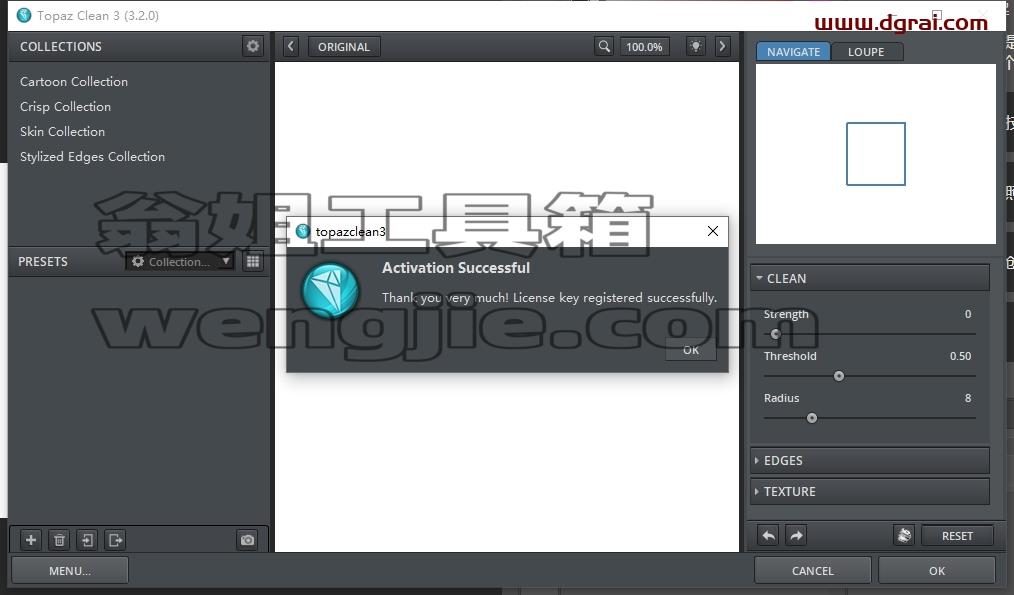This screenshot has width=1014, height=595.
Task: Add a new preset with plus icon
Action: 30,539
